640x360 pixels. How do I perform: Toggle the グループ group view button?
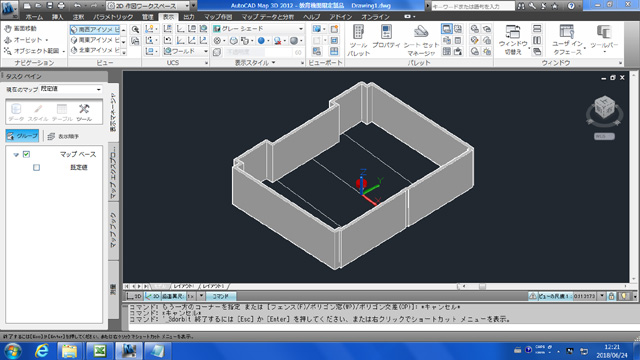[22, 136]
